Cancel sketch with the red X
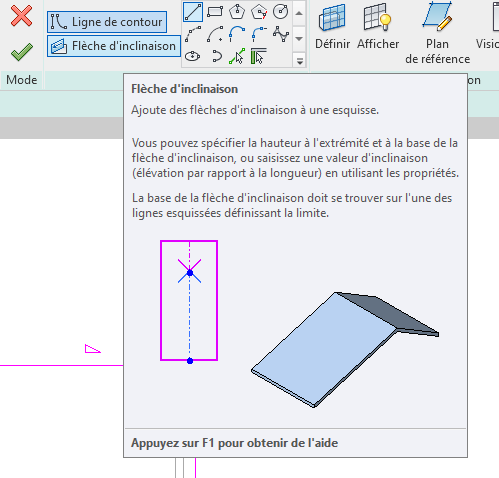The width and height of the screenshot is (499, 478). coord(21,16)
